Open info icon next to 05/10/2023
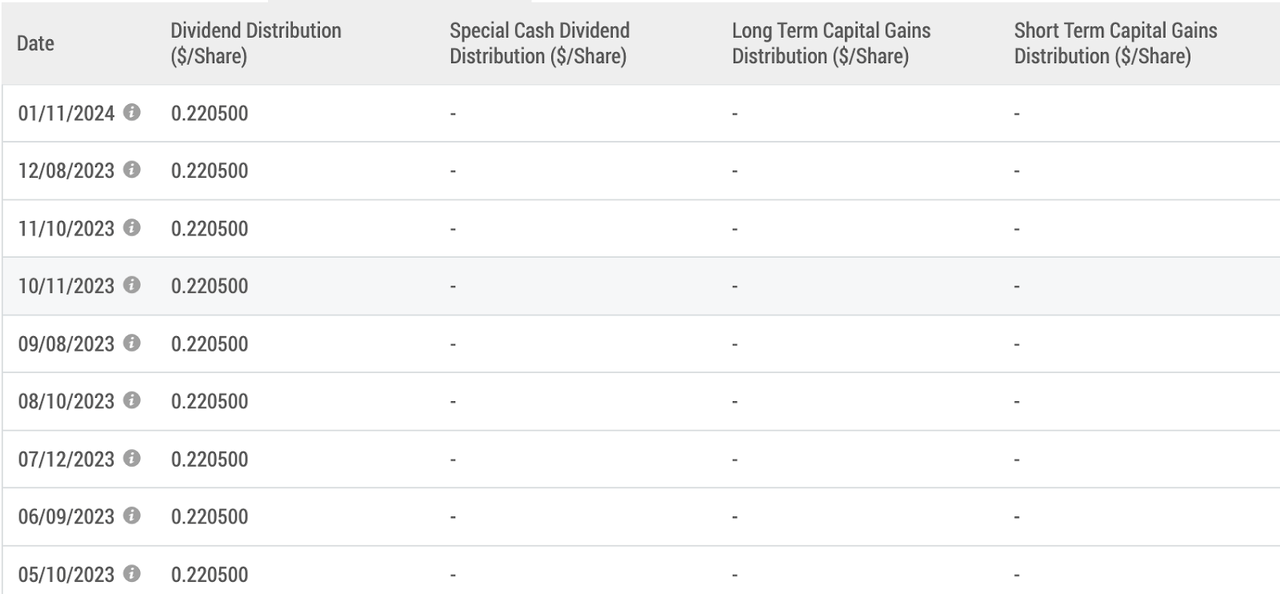Image resolution: width=1280 pixels, height=594 pixels. (x=132, y=573)
